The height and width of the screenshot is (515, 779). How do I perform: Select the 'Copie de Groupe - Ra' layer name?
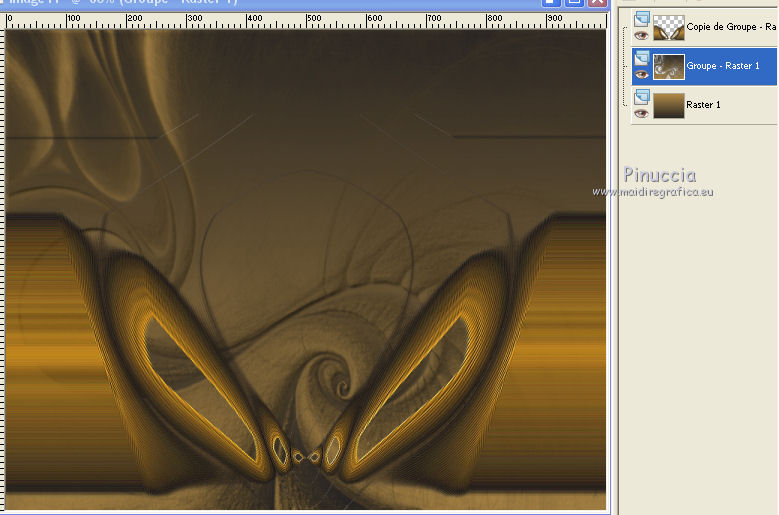[x=731, y=27]
